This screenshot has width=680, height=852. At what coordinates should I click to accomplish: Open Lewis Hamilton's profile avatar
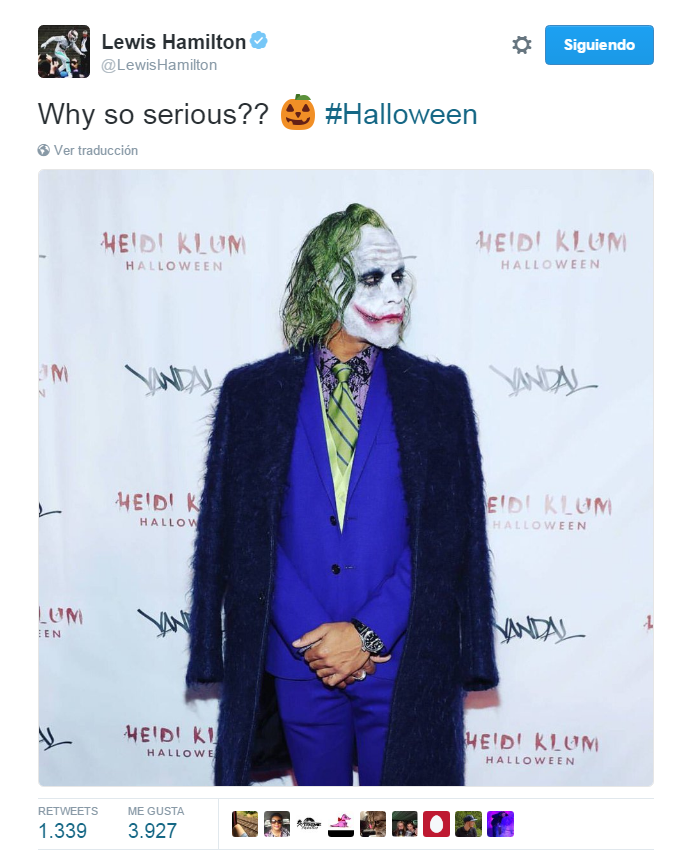coord(64,51)
